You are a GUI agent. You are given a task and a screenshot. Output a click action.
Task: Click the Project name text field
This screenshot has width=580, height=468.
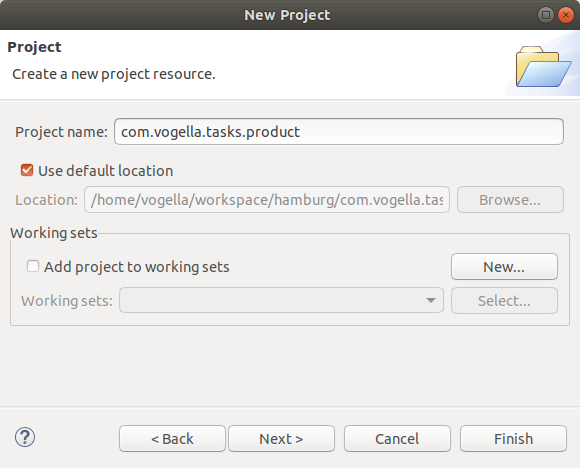[339, 132]
